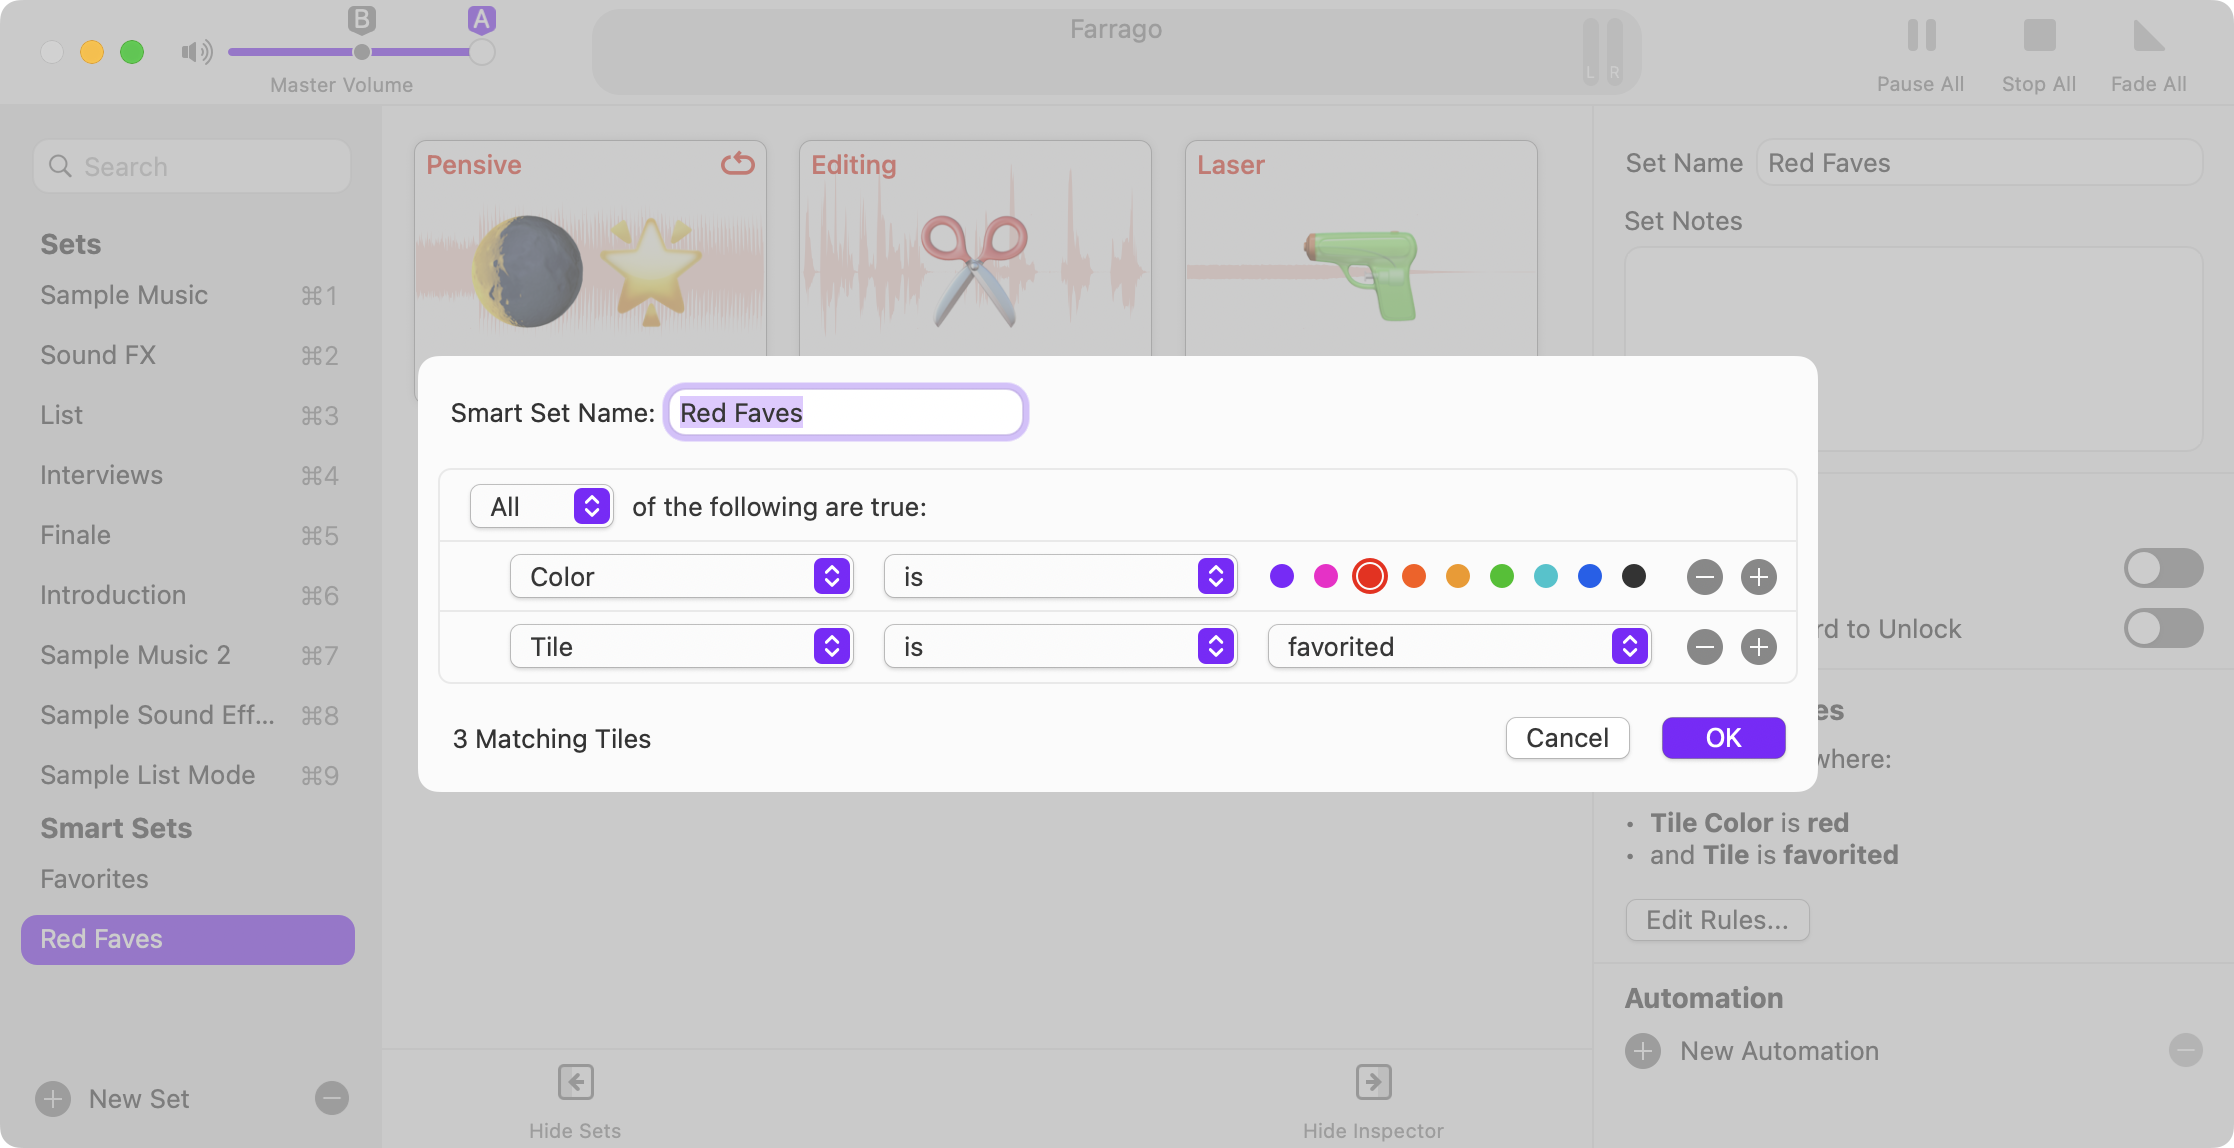Viewport: 2234px width, 1148px height.
Task: Add a rule after the Color rule
Action: pyautogui.click(x=1759, y=577)
